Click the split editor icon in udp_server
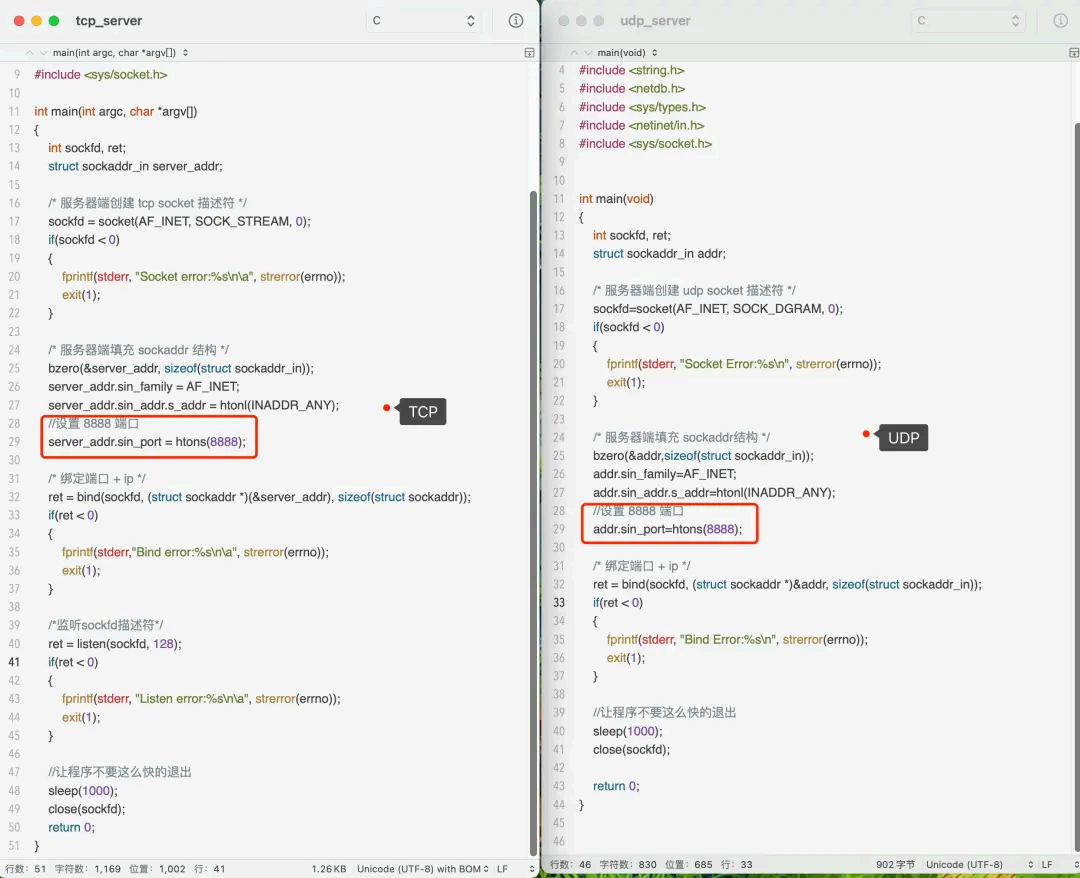Viewport: 1080px width, 878px height. coord(1073,52)
